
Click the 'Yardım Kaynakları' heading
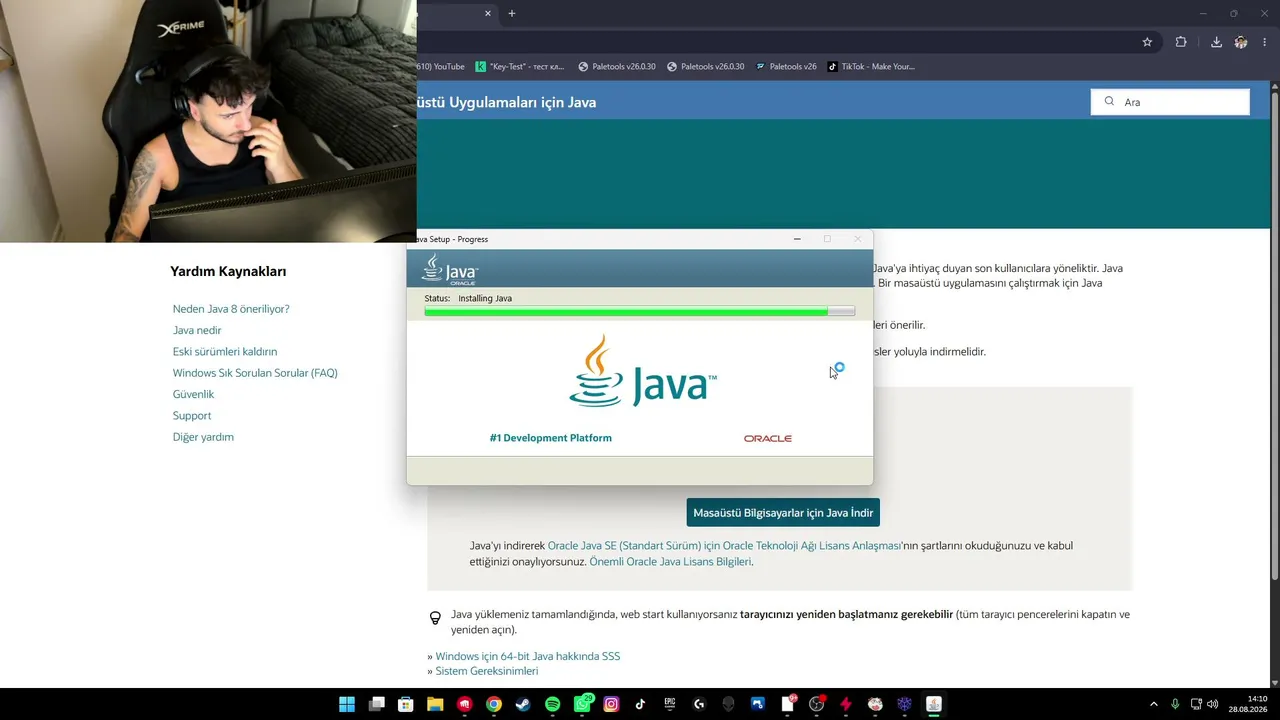[x=228, y=271]
